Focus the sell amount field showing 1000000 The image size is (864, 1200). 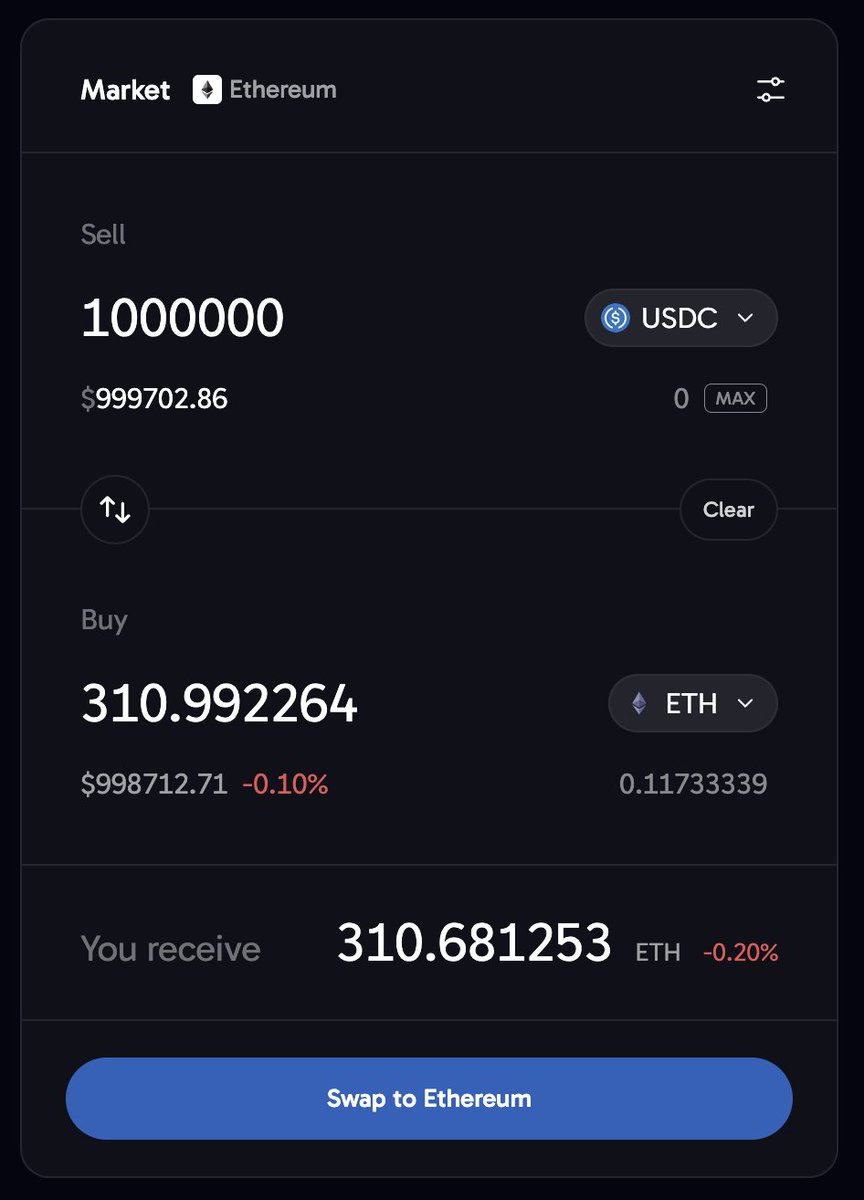(x=183, y=318)
